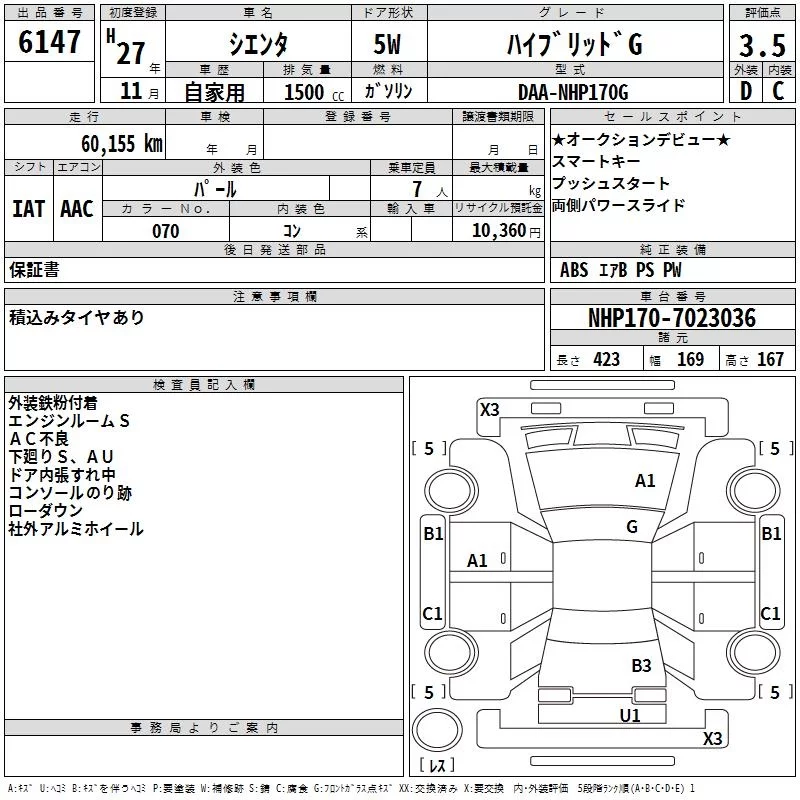
Task: Click the 登録番号 header
Action: coord(358,117)
